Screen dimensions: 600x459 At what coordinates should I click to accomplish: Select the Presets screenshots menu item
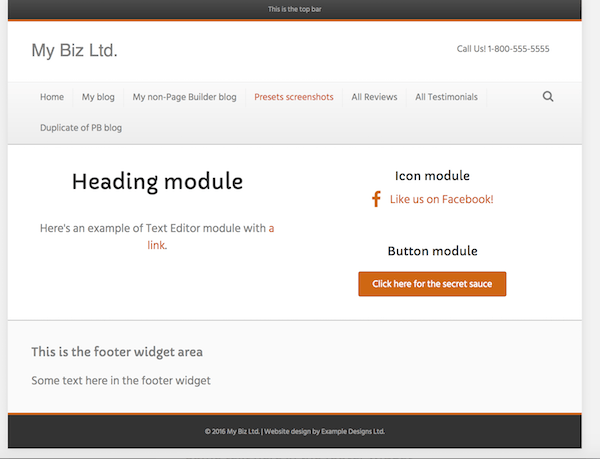pyautogui.click(x=293, y=97)
